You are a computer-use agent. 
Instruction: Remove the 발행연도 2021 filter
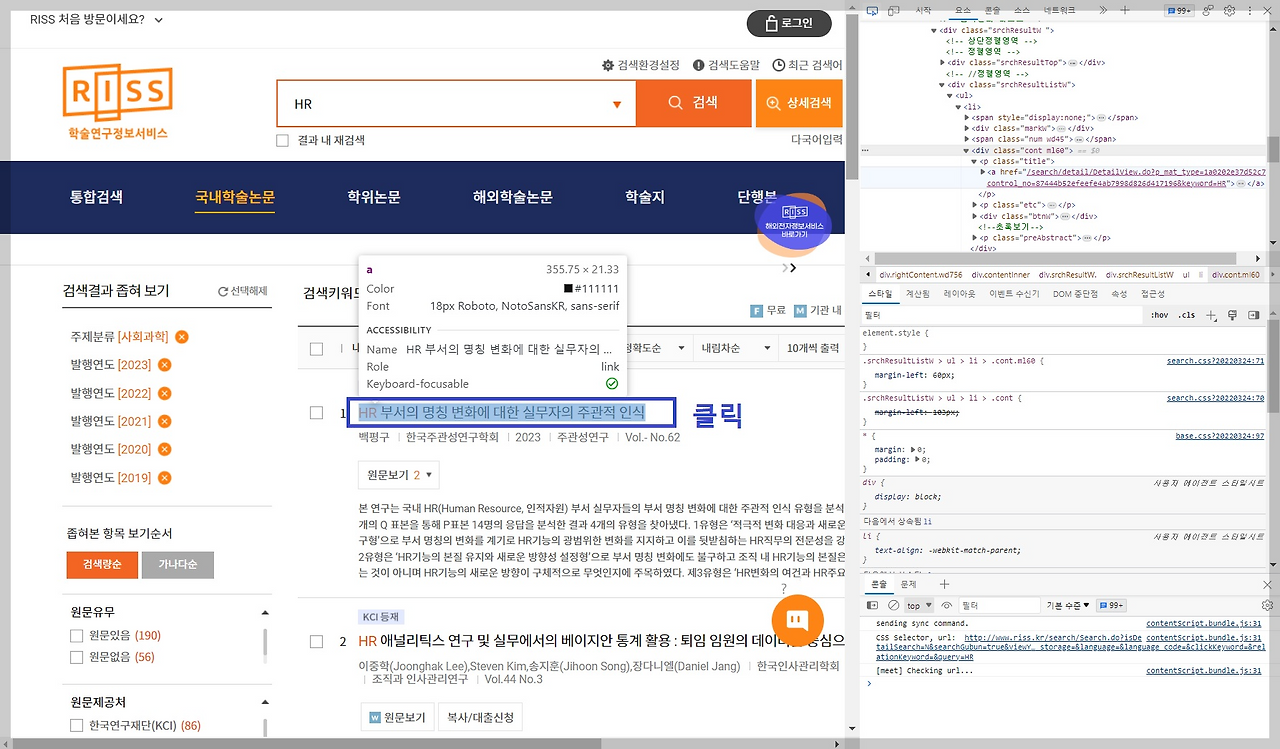point(165,421)
